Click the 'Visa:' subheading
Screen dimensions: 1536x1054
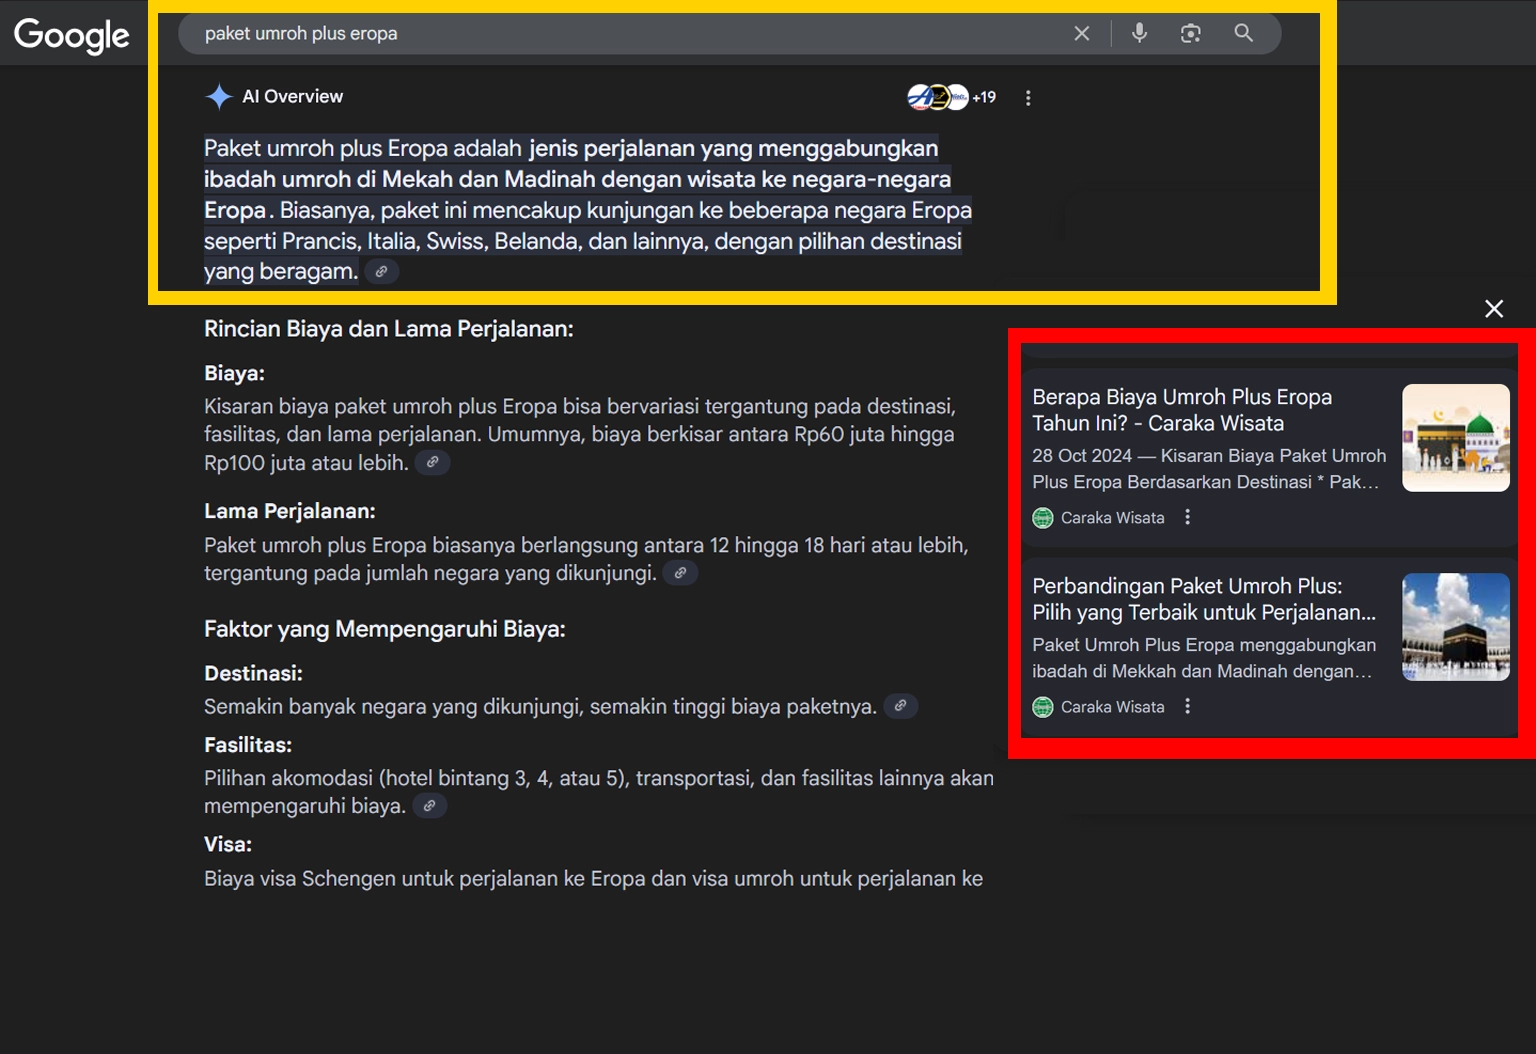click(x=228, y=844)
